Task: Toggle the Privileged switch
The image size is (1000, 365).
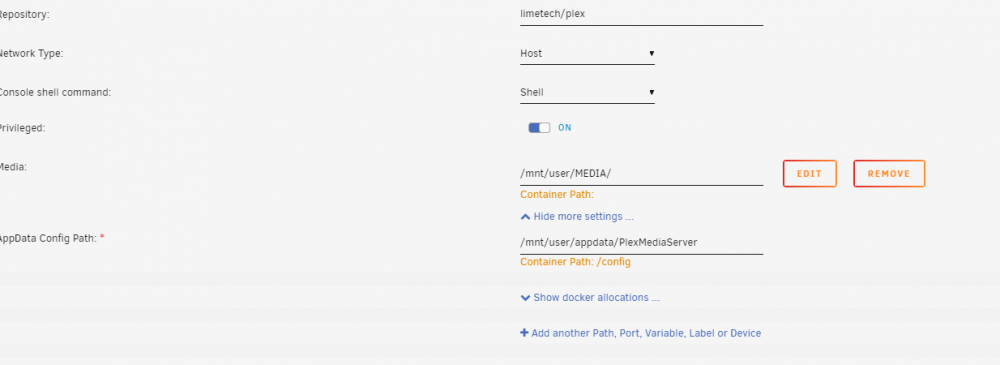Action: tap(539, 128)
